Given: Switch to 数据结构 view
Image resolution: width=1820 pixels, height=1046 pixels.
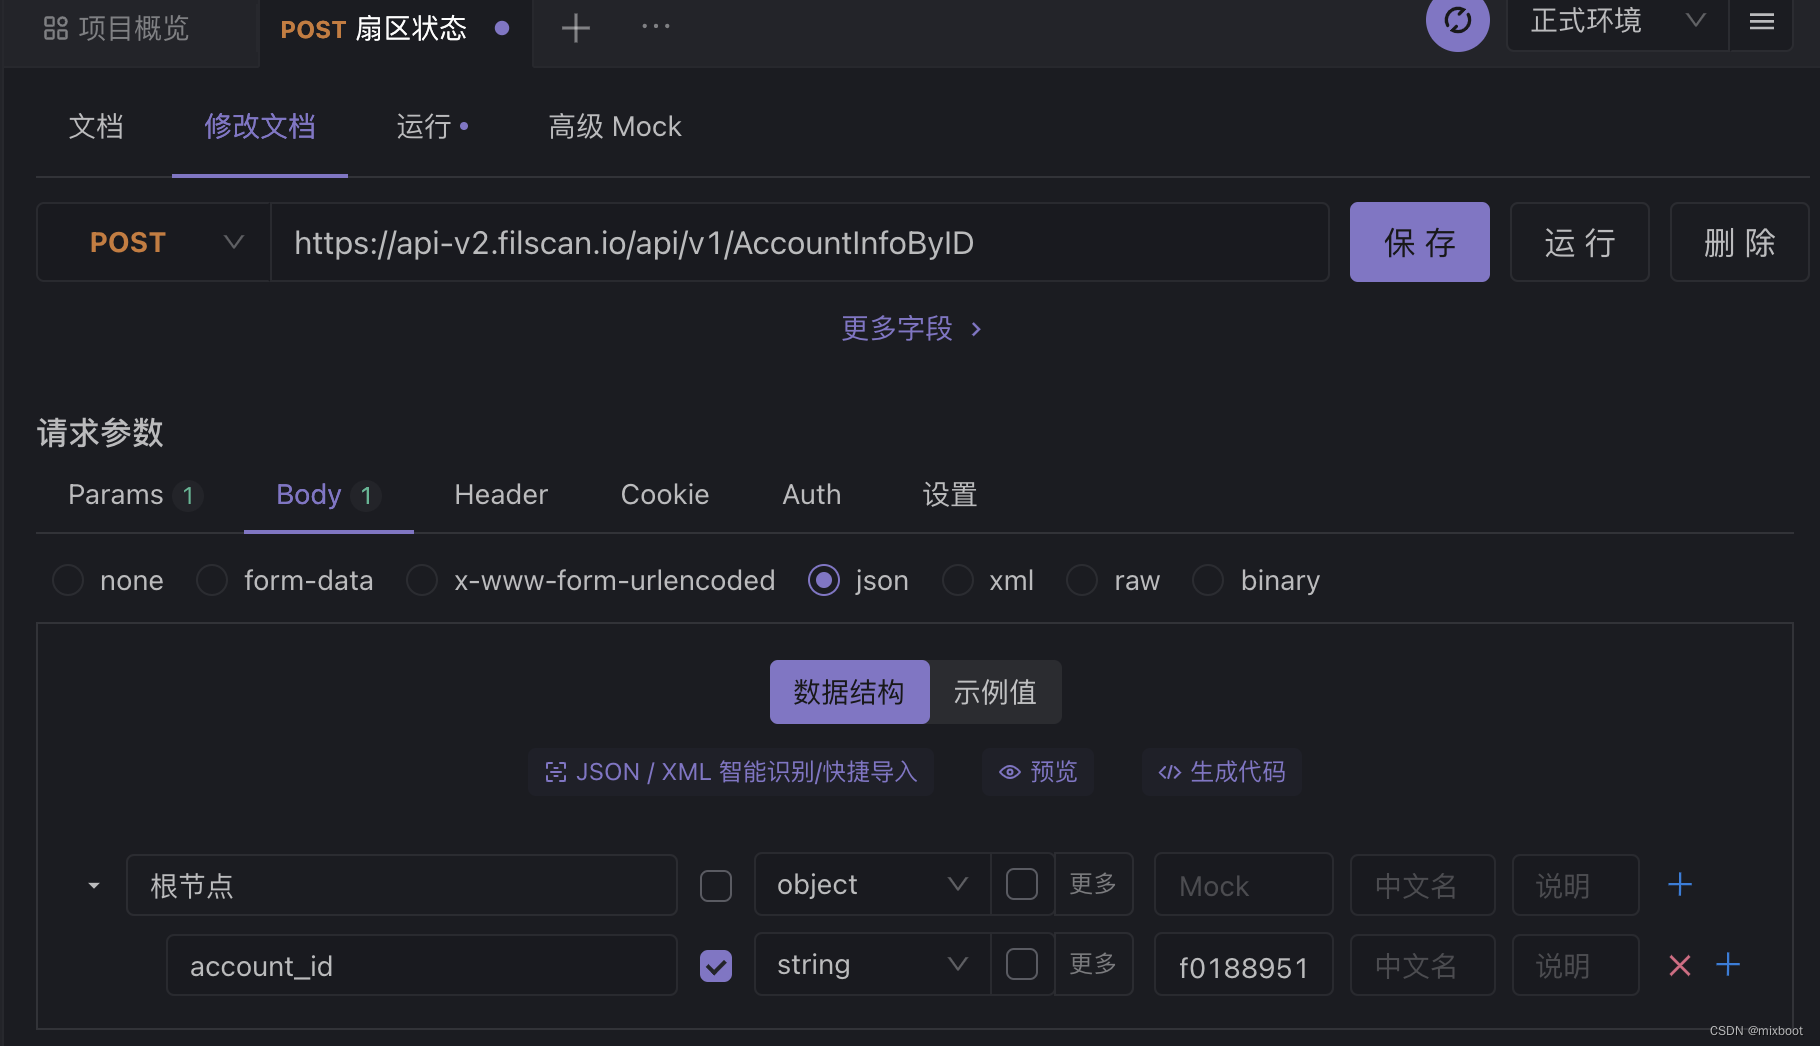Looking at the screenshot, I should tap(849, 692).
